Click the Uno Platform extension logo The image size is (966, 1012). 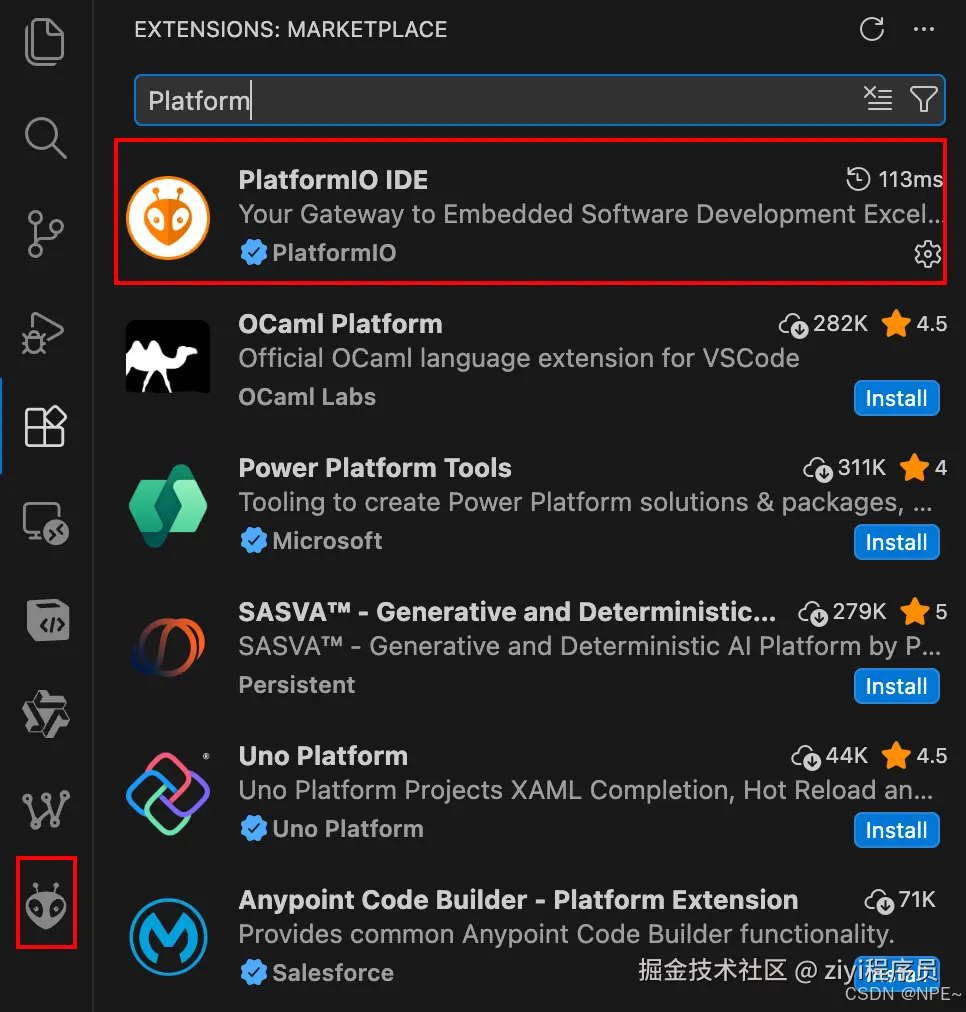click(168, 793)
